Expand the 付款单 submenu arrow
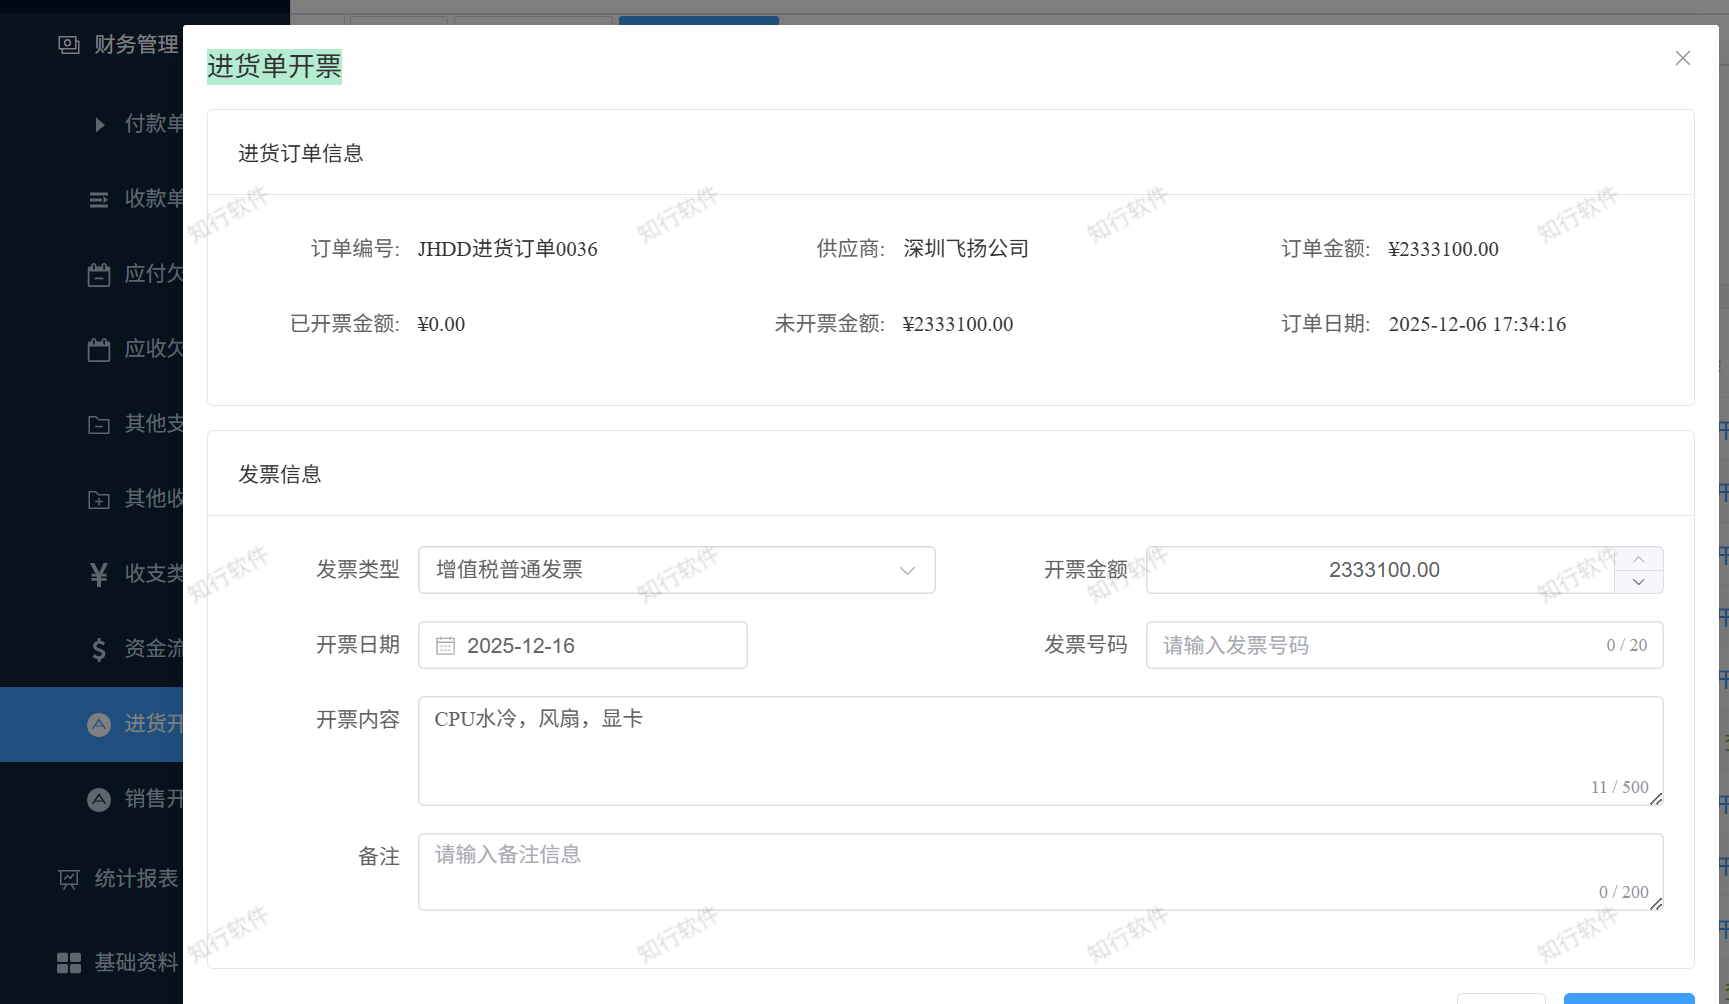 99,124
